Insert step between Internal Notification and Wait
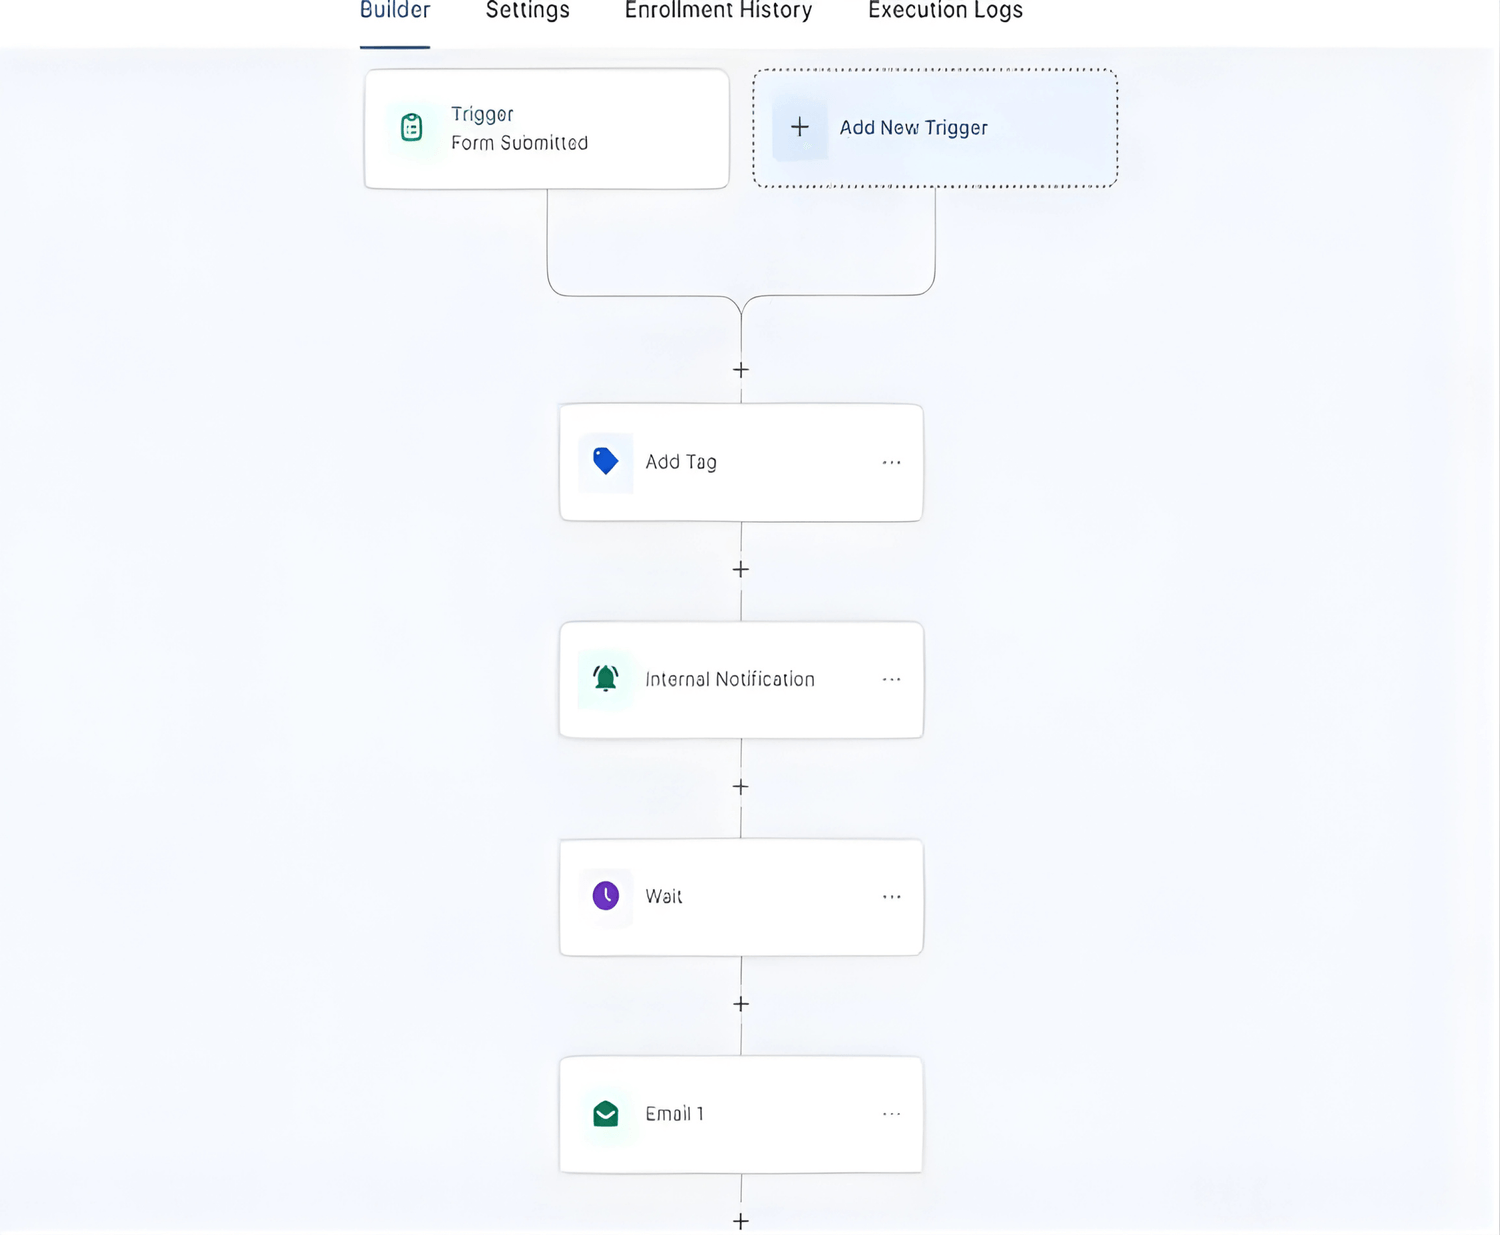 point(741,787)
